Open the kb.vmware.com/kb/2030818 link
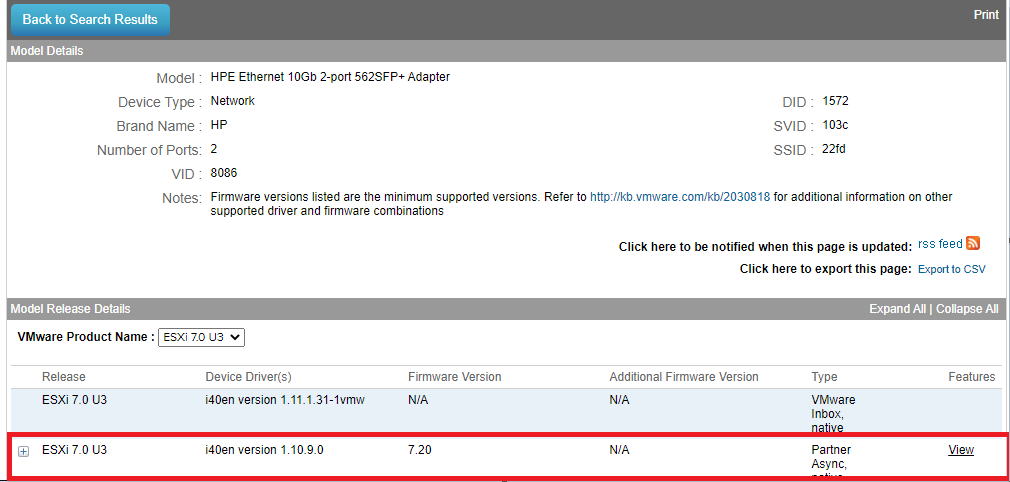 (680, 197)
